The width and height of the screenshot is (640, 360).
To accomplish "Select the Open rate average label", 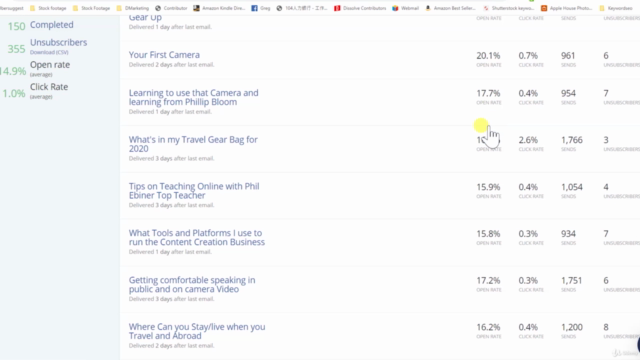I will [x=50, y=64].
